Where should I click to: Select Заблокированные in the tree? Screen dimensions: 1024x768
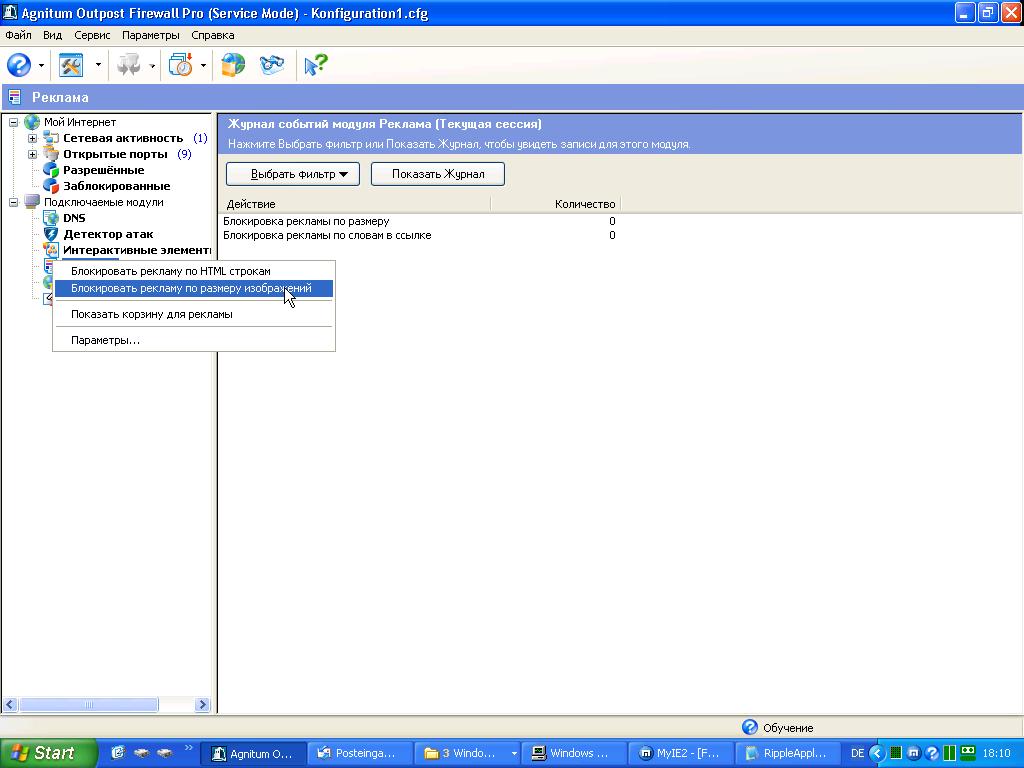click(x=116, y=186)
